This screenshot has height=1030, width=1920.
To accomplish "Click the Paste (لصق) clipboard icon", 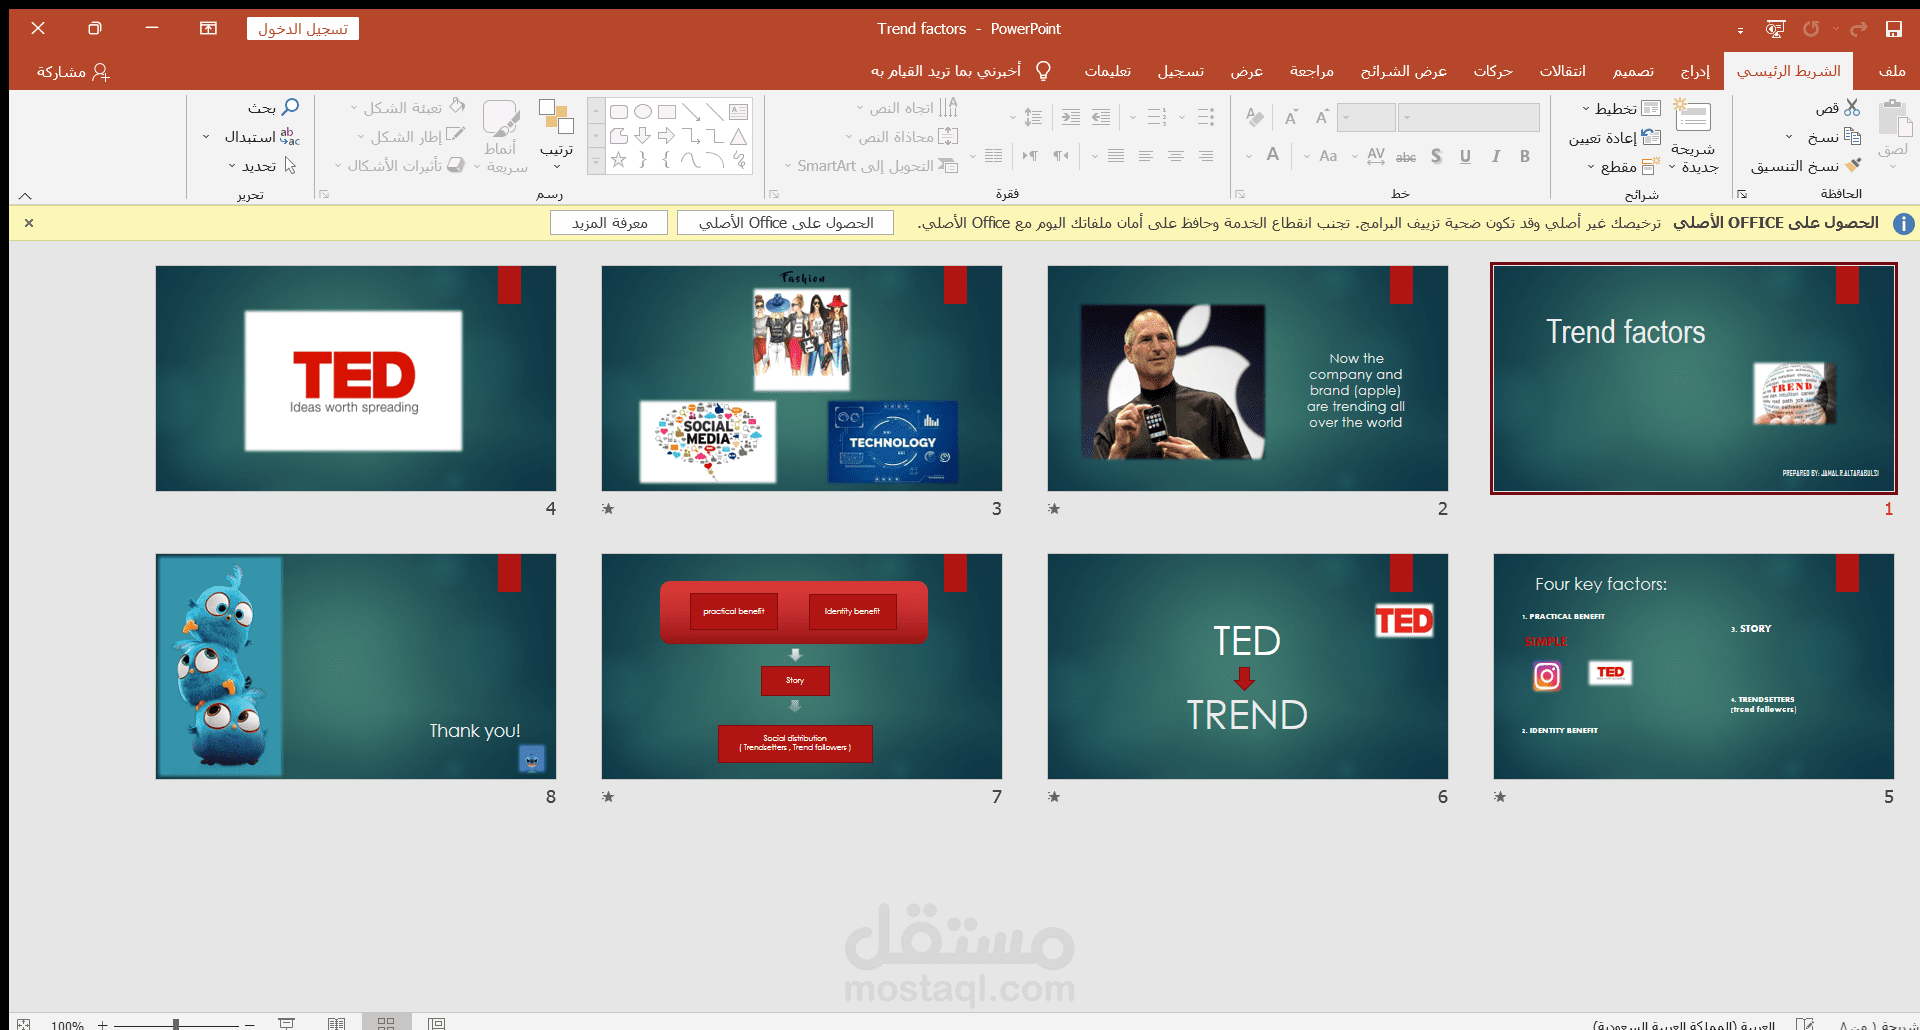I will click(1894, 118).
